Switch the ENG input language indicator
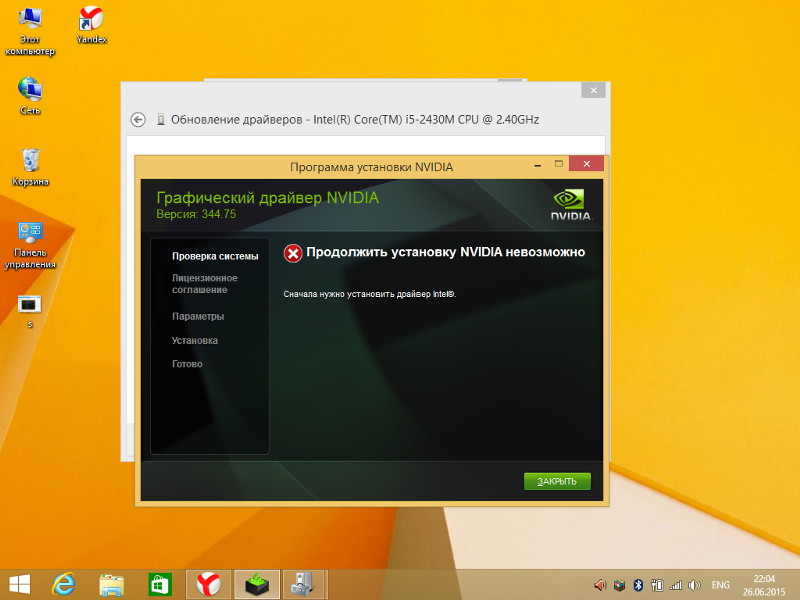Screen dimensions: 800x600 pyautogui.click(x=720, y=585)
